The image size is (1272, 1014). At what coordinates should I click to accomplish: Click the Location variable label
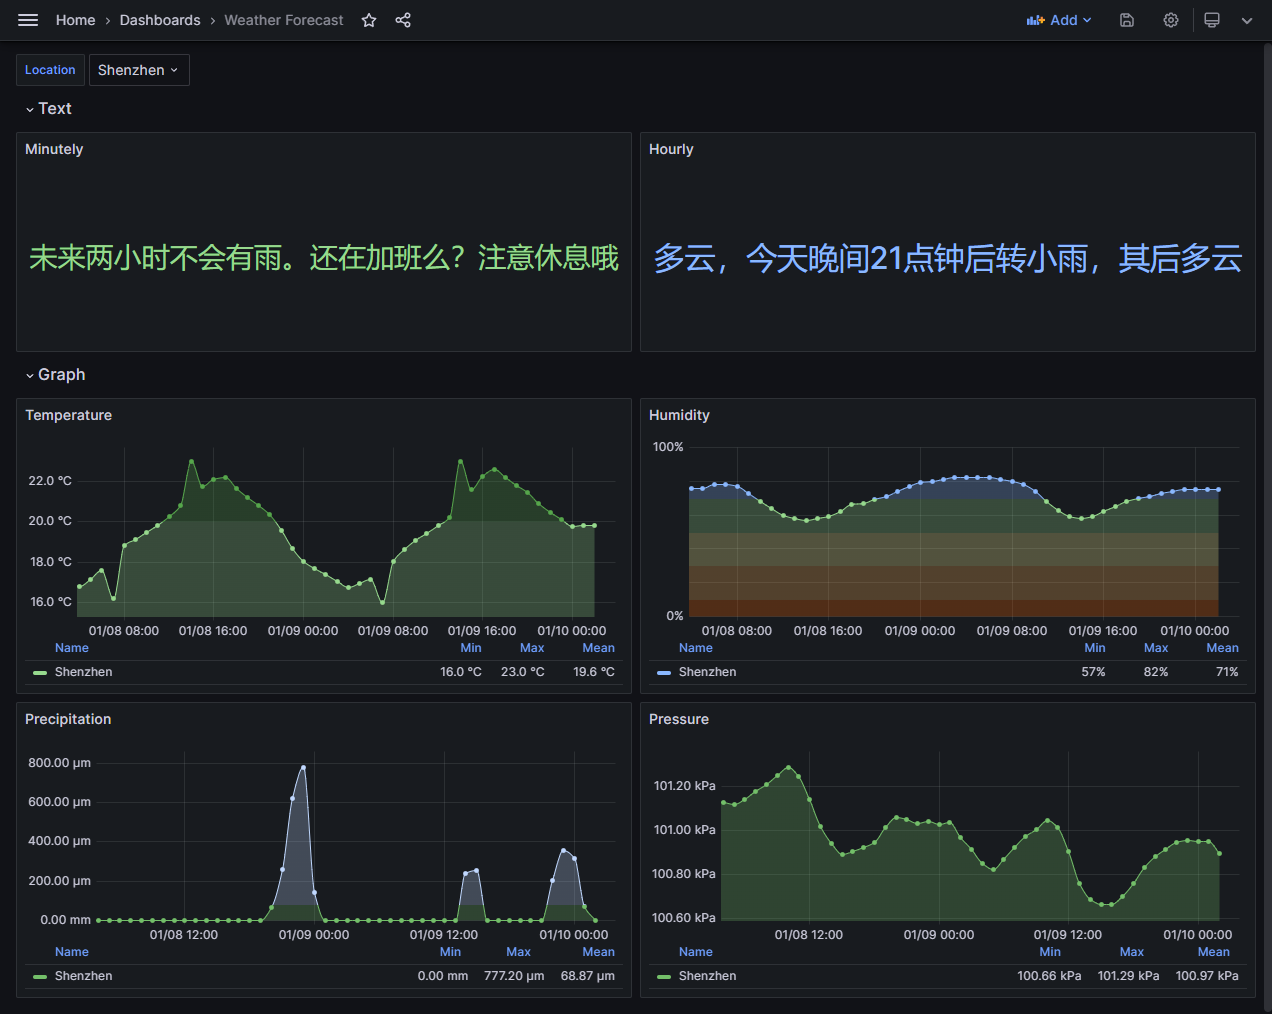(x=50, y=70)
